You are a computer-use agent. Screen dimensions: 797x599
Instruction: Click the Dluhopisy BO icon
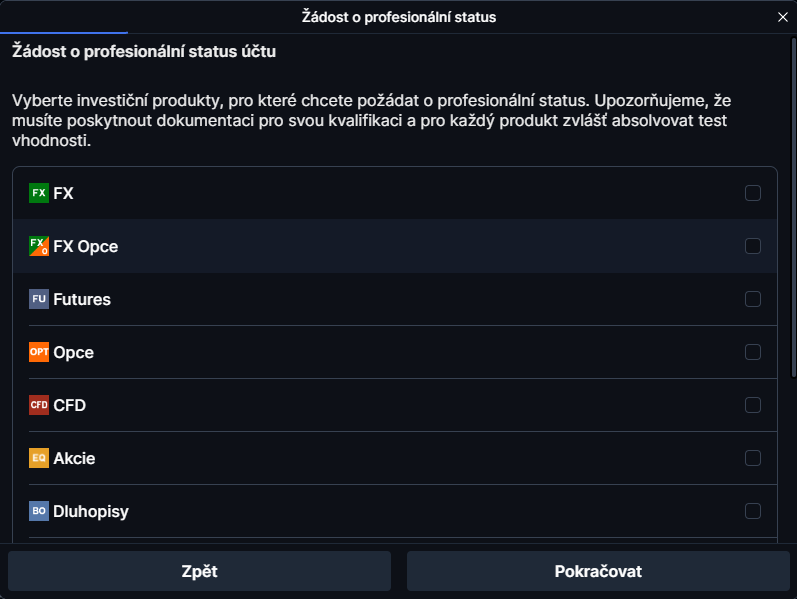(39, 511)
